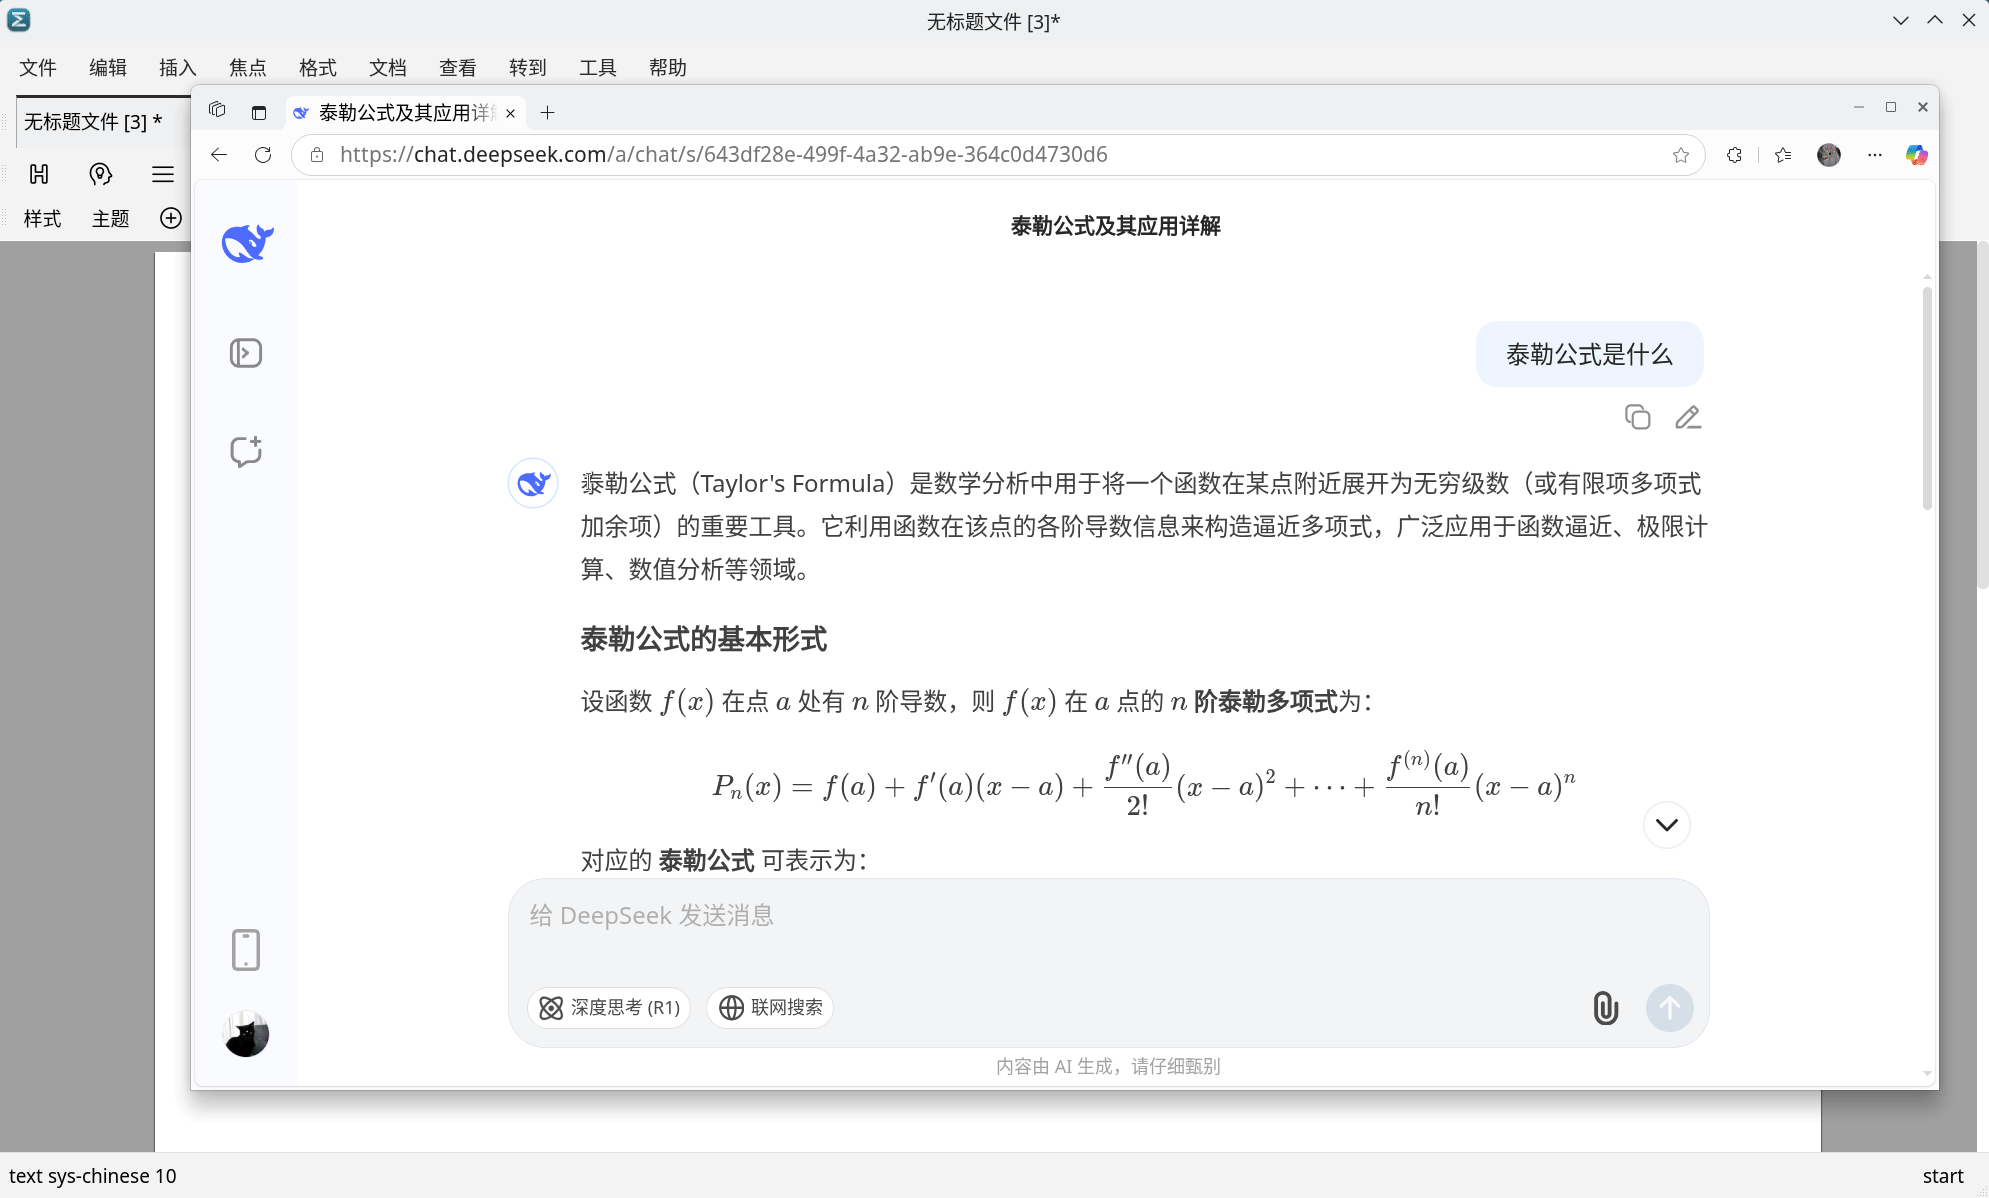Start a new chat with the plus-bubble icon

coord(246,451)
